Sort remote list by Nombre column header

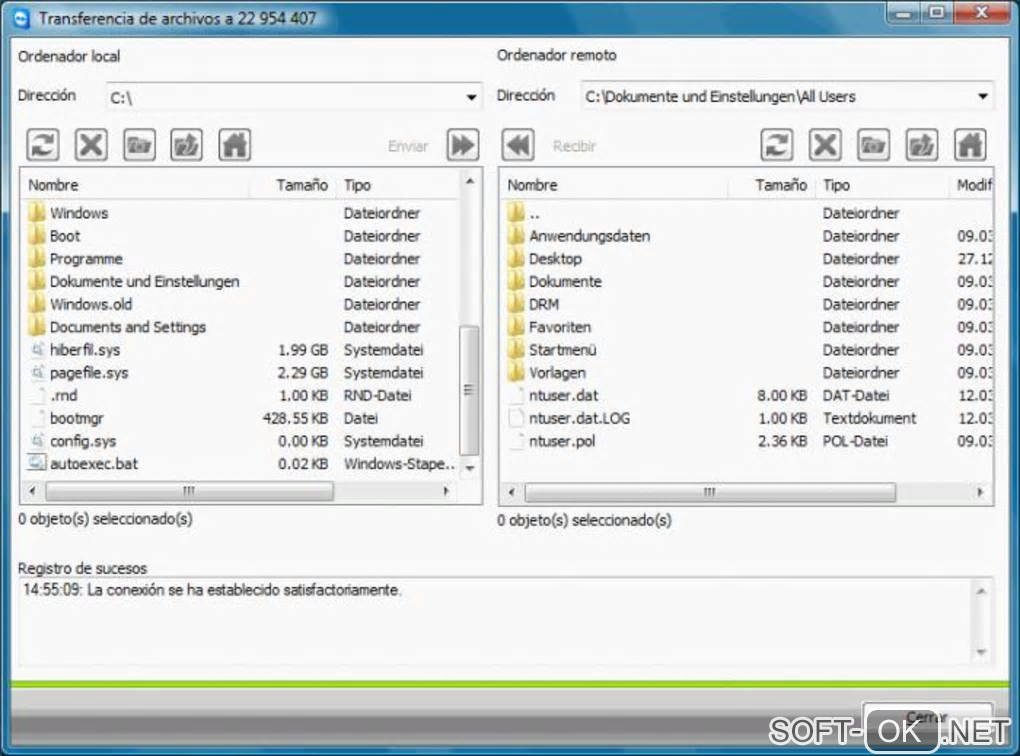coord(615,185)
